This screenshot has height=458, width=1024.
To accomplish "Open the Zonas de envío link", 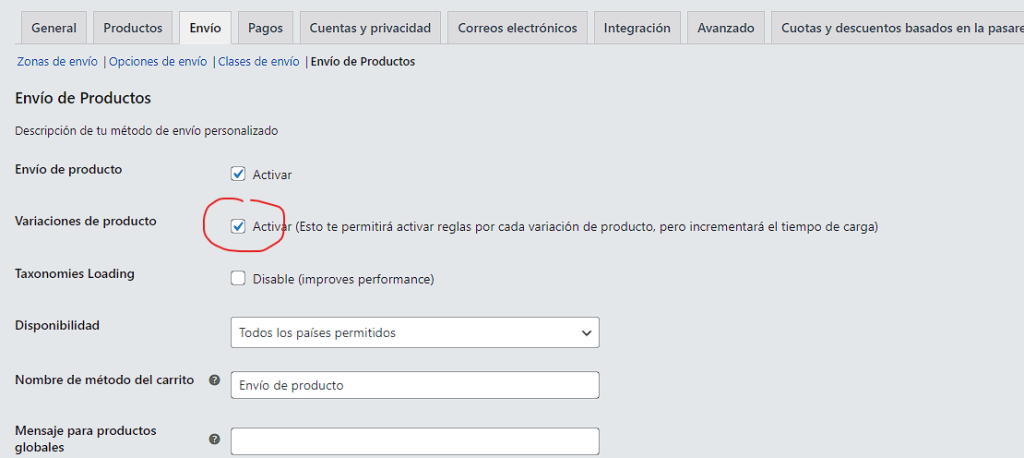I will point(57,62).
